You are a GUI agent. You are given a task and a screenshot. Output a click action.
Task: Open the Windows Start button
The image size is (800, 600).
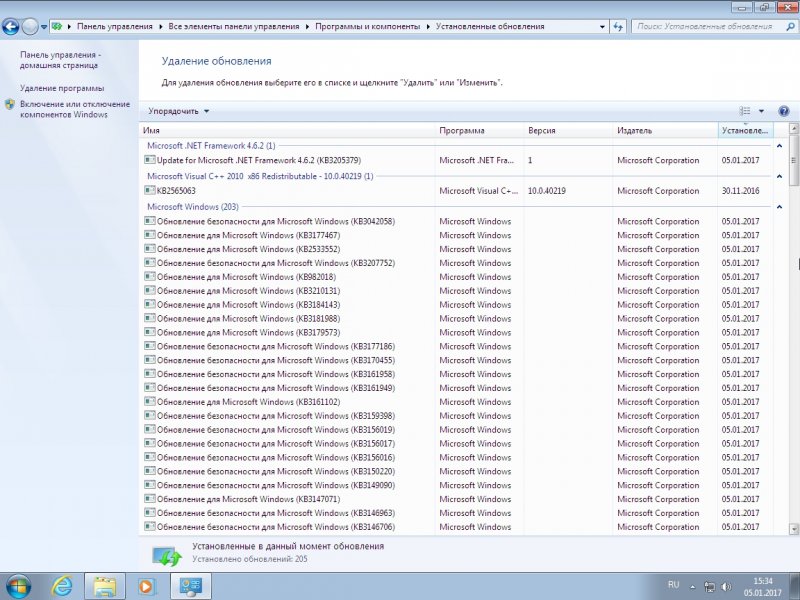pos(17,586)
